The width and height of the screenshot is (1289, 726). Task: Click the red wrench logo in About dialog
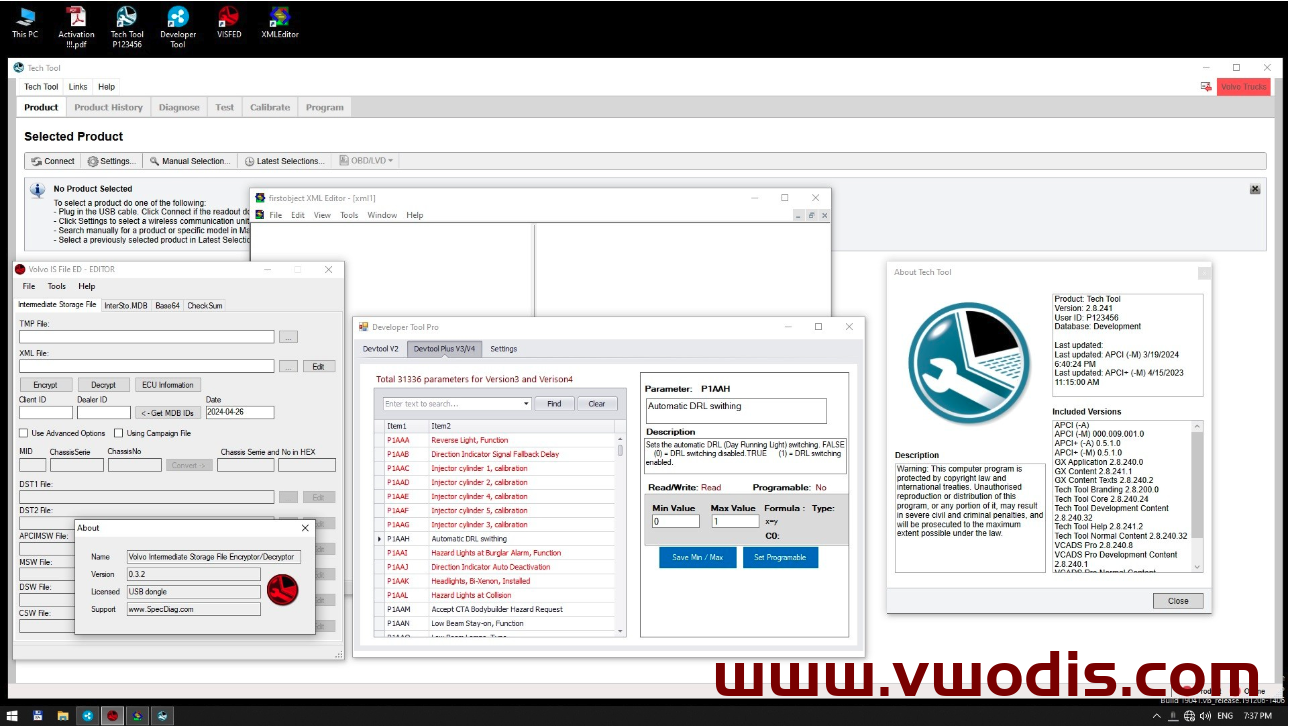click(284, 589)
